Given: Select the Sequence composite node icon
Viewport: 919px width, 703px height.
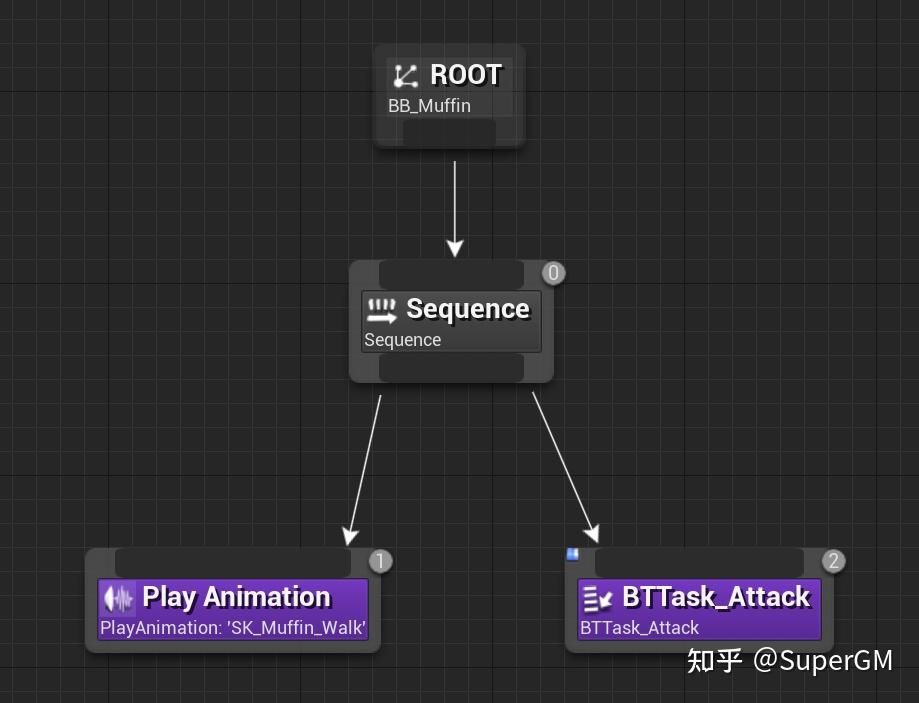Looking at the screenshot, I should click(384, 310).
